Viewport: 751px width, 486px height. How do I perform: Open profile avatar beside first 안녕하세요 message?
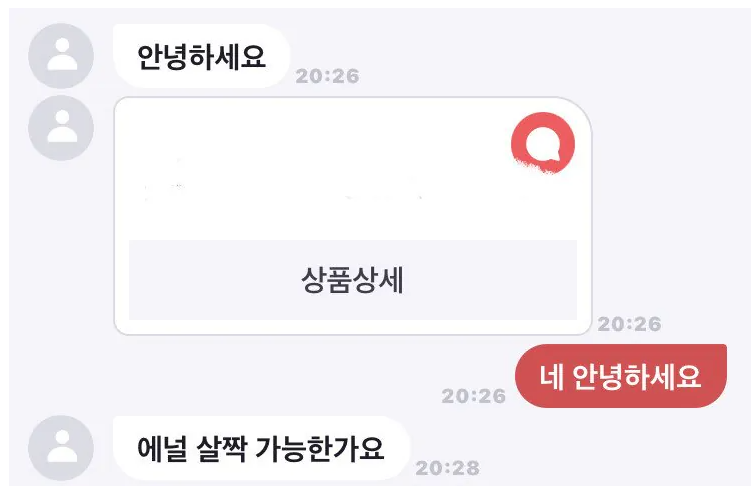(x=61, y=56)
